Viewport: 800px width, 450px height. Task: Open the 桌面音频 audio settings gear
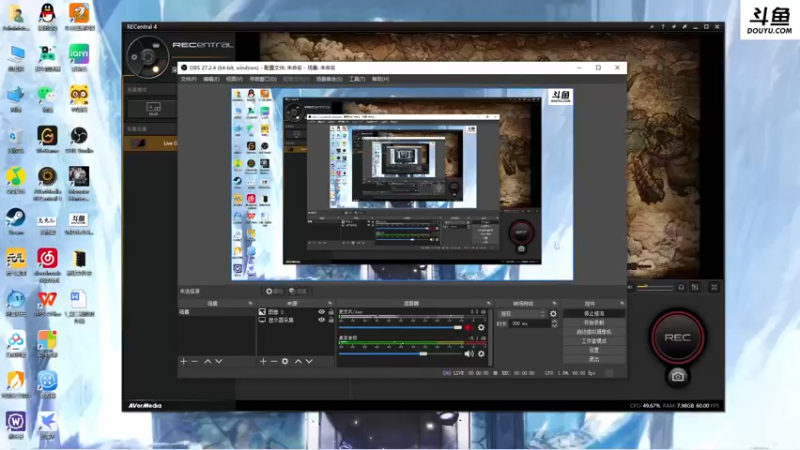[481, 354]
